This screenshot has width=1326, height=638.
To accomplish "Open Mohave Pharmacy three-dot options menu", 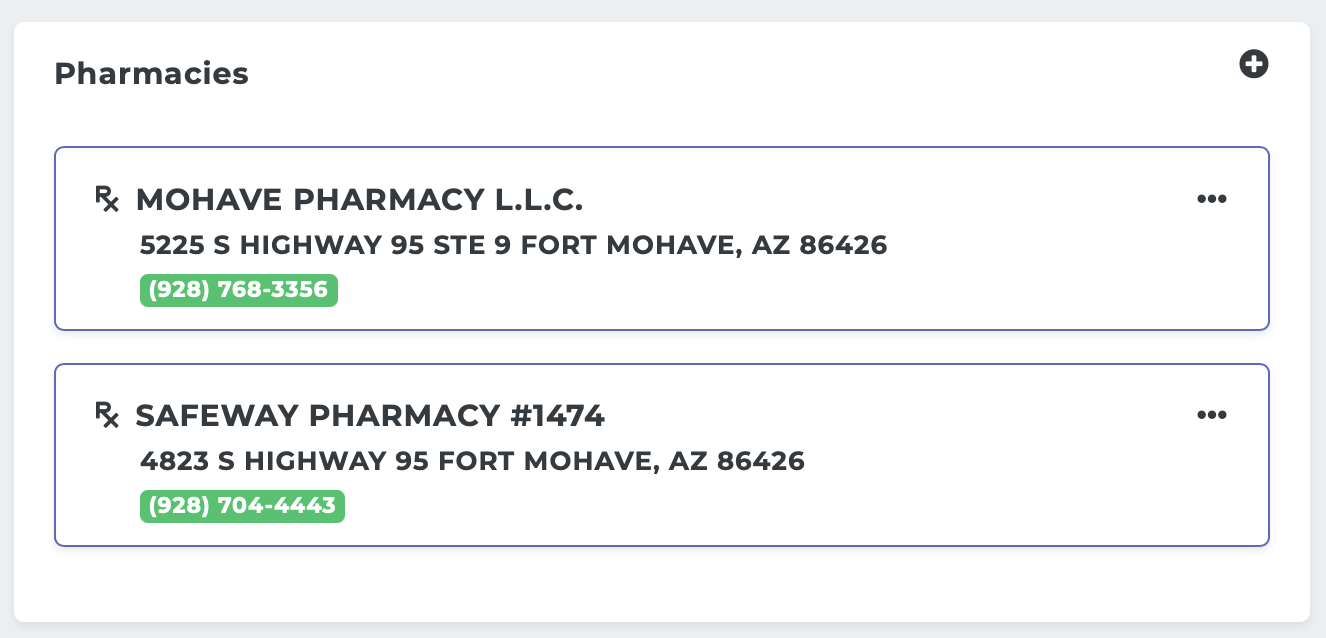I will pyautogui.click(x=1212, y=199).
